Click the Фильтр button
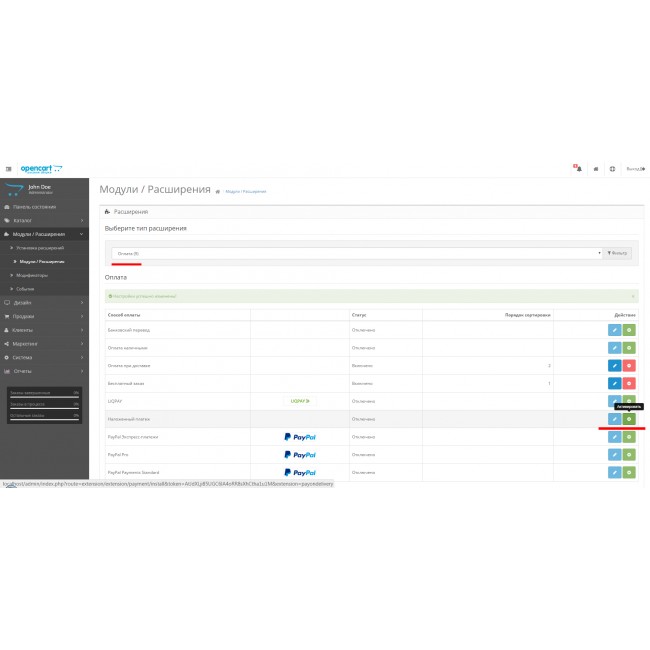The height and width of the screenshot is (650, 650). click(x=618, y=253)
